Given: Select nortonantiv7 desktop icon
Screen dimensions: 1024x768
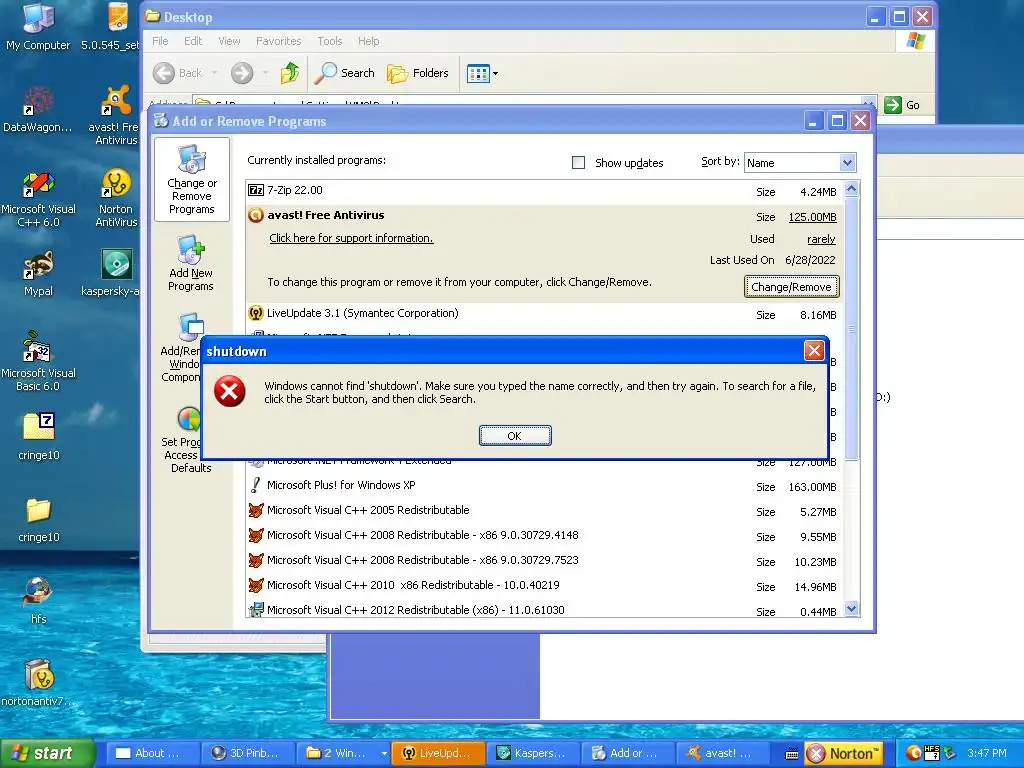Looking at the screenshot, I should click(38, 683).
